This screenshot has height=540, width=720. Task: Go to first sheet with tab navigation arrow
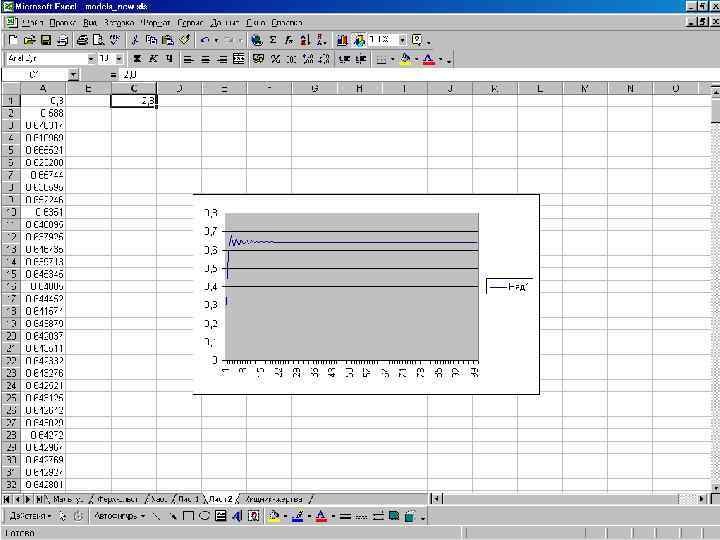click(x=7, y=499)
